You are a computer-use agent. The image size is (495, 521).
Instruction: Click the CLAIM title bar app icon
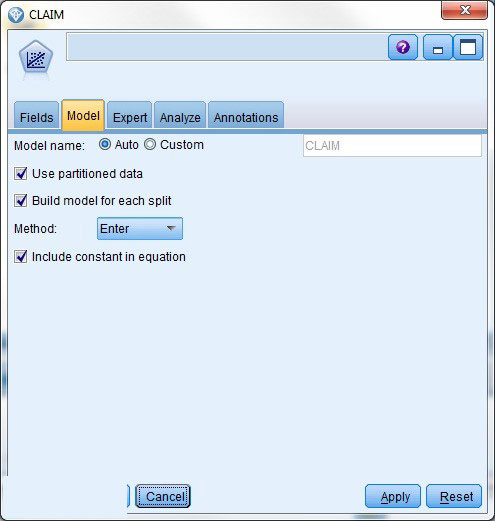tap(16, 15)
